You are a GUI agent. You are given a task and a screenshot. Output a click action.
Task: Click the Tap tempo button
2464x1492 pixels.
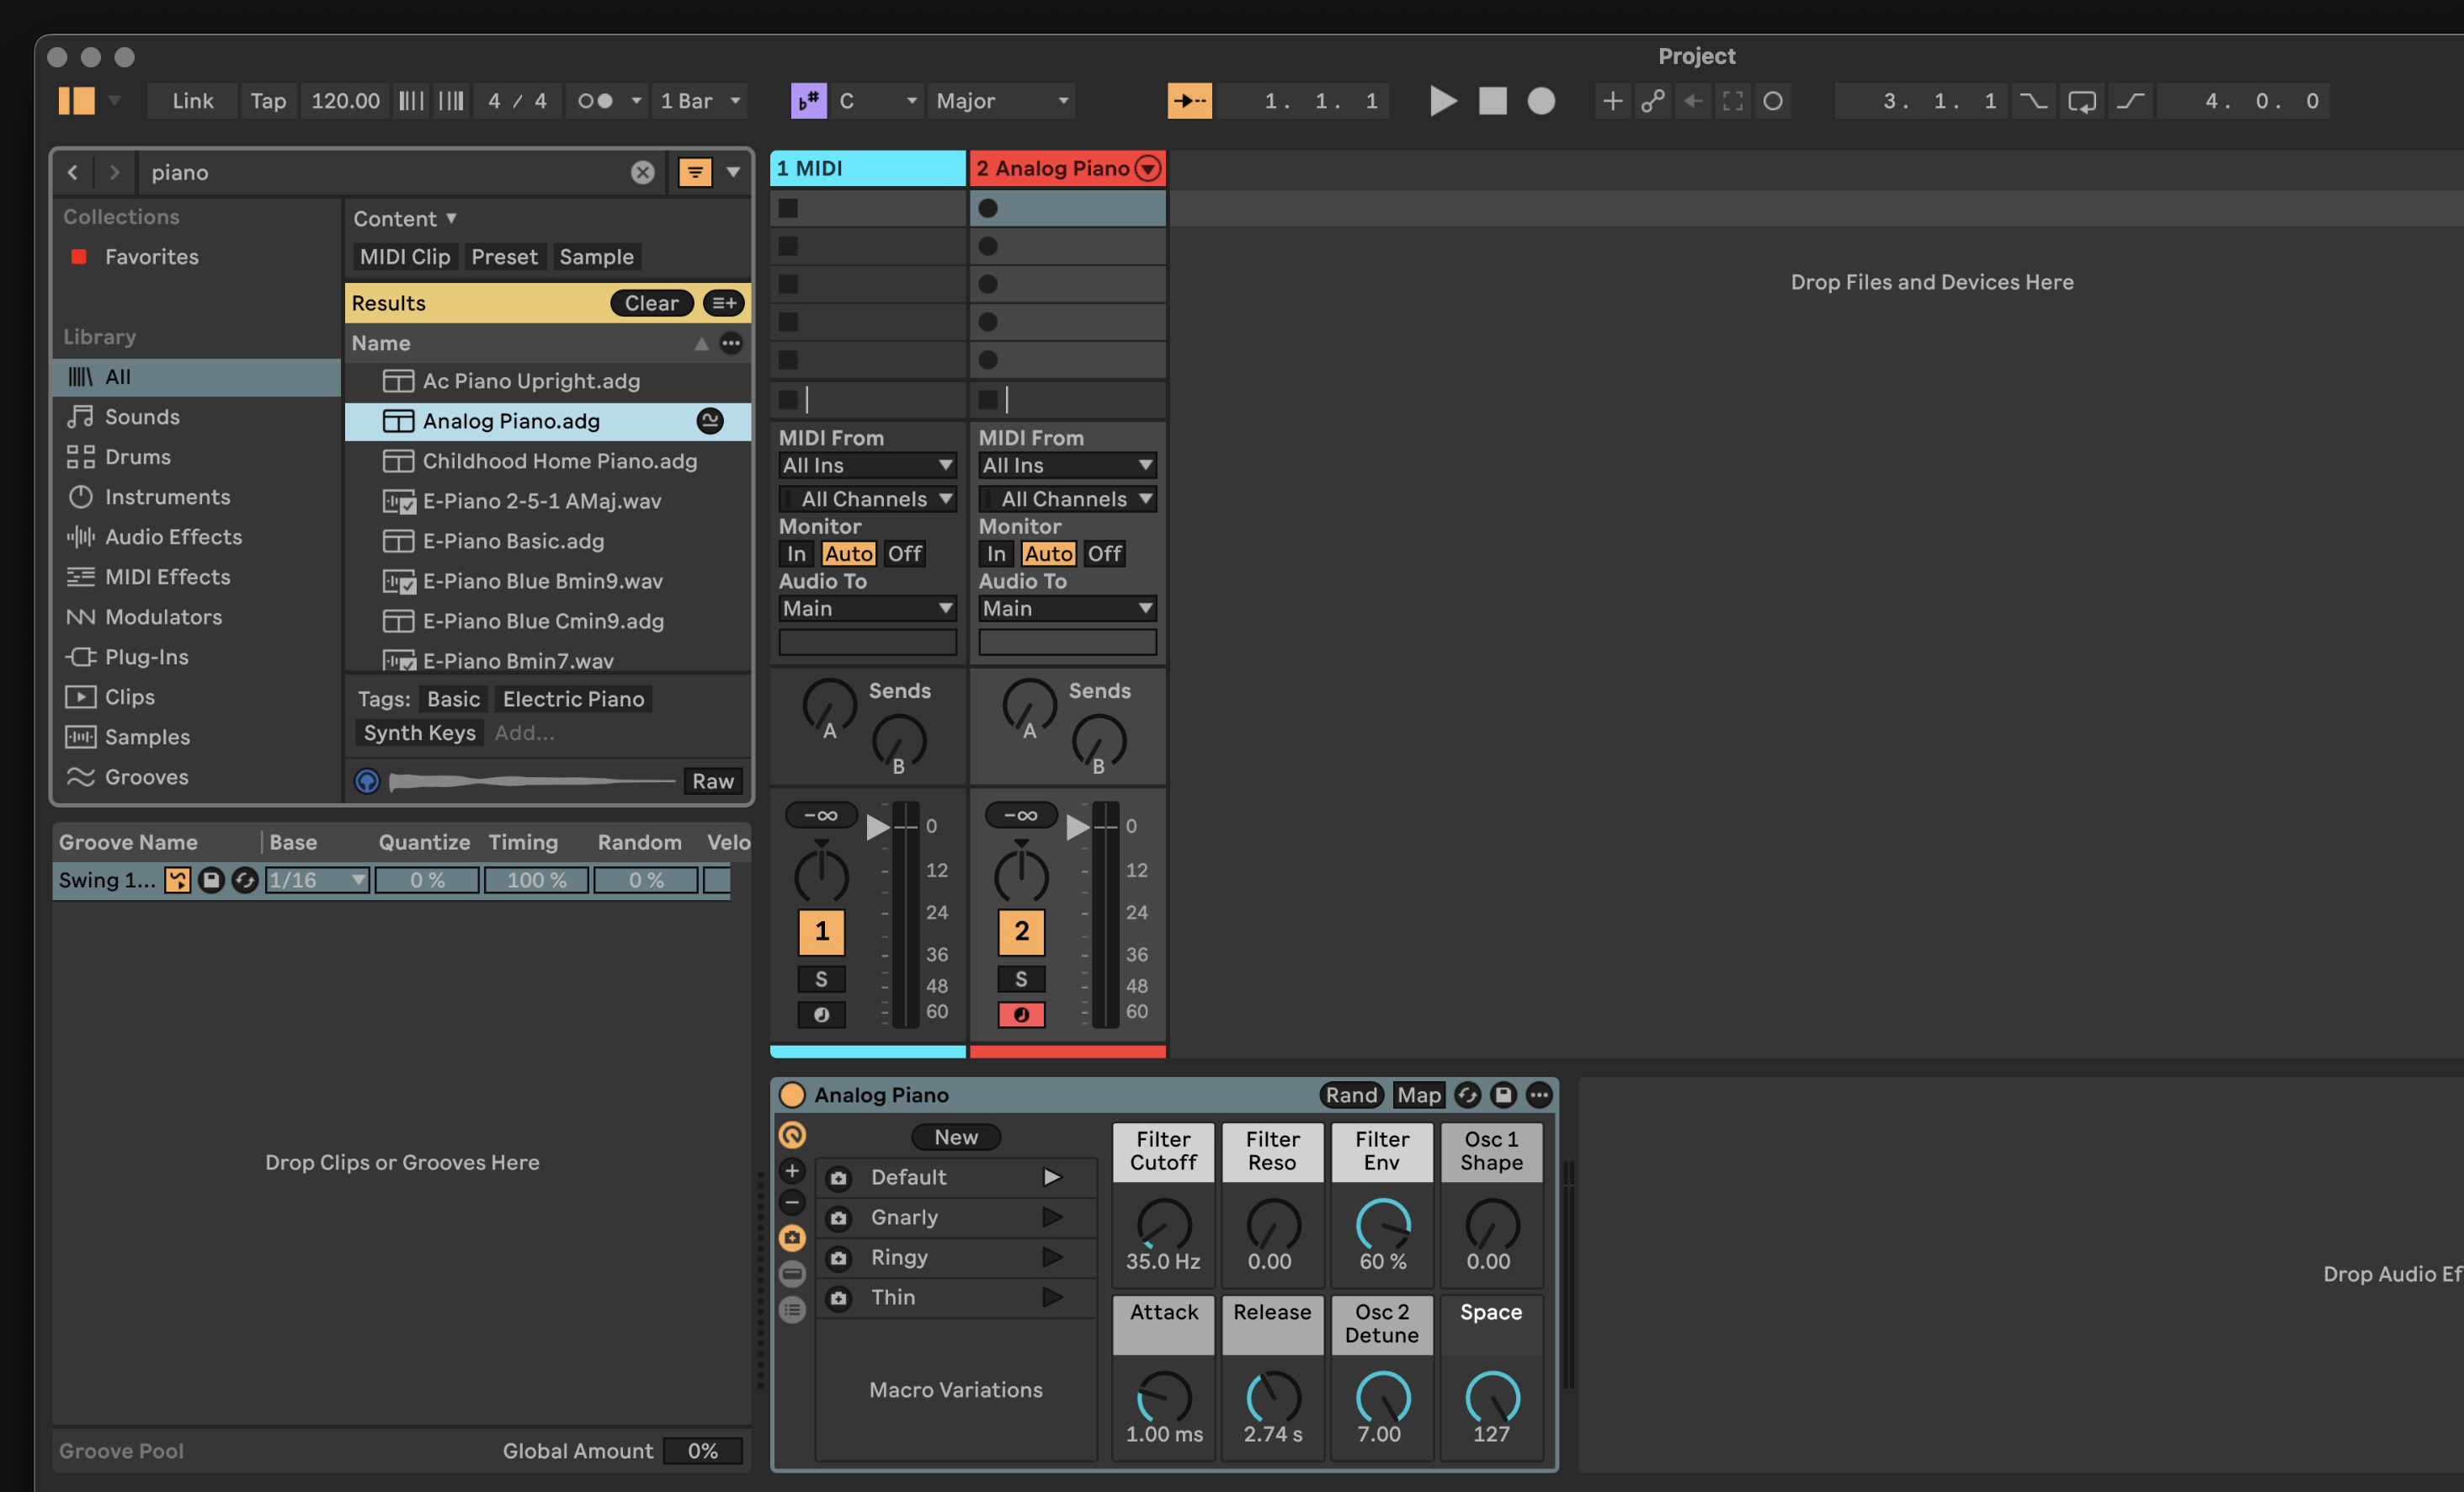point(268,101)
